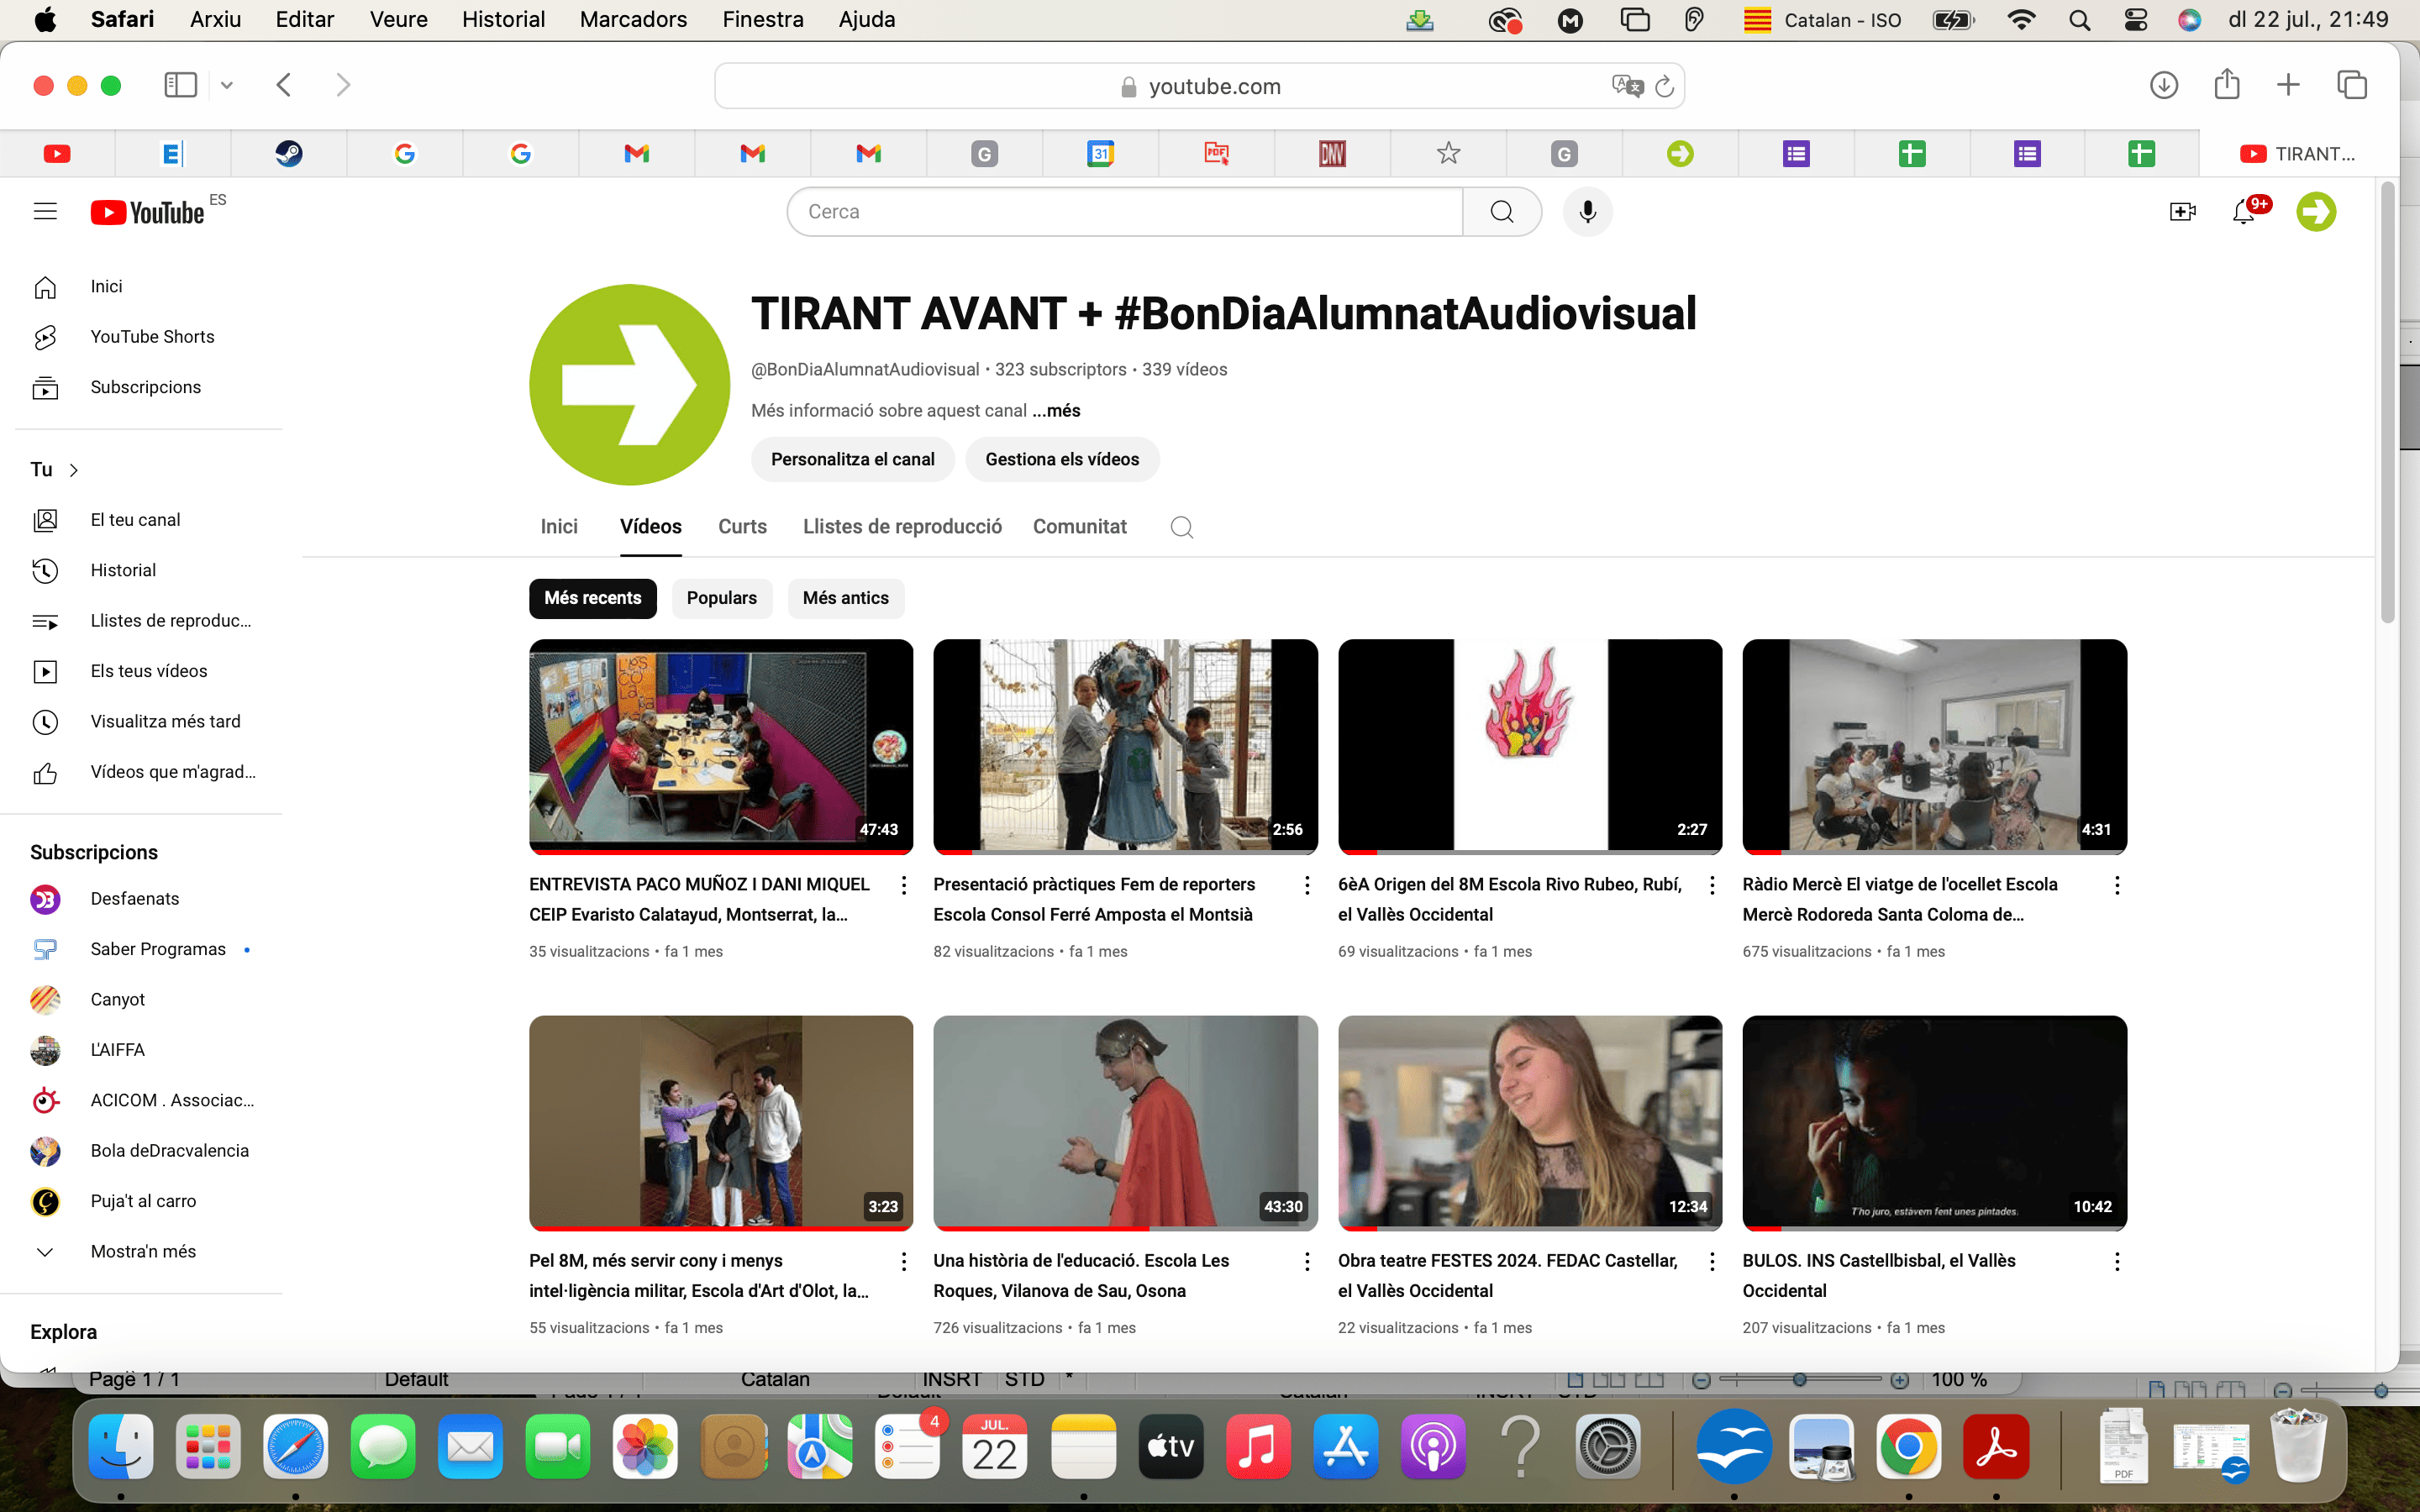Expand the Tu section chevron
This screenshot has height=1512, width=2420.
click(x=74, y=470)
